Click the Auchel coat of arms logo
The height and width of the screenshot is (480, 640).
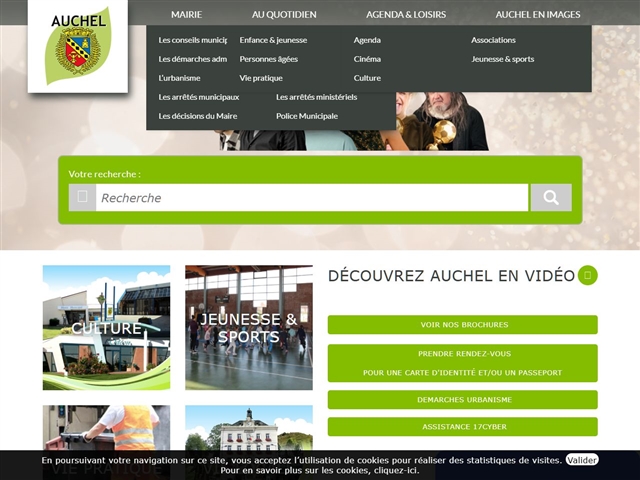[x=78, y=46]
